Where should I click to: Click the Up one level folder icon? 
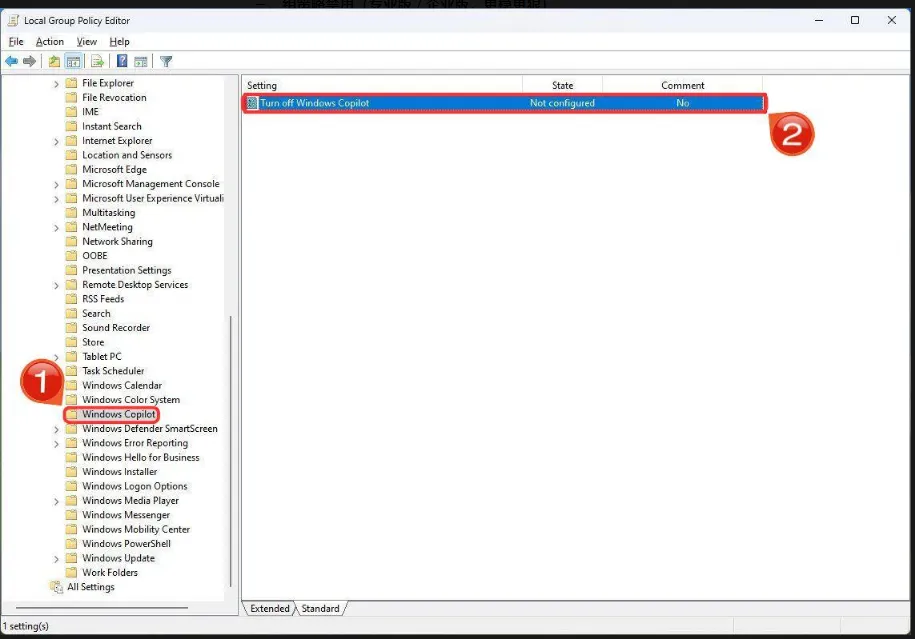pyautogui.click(x=54, y=61)
